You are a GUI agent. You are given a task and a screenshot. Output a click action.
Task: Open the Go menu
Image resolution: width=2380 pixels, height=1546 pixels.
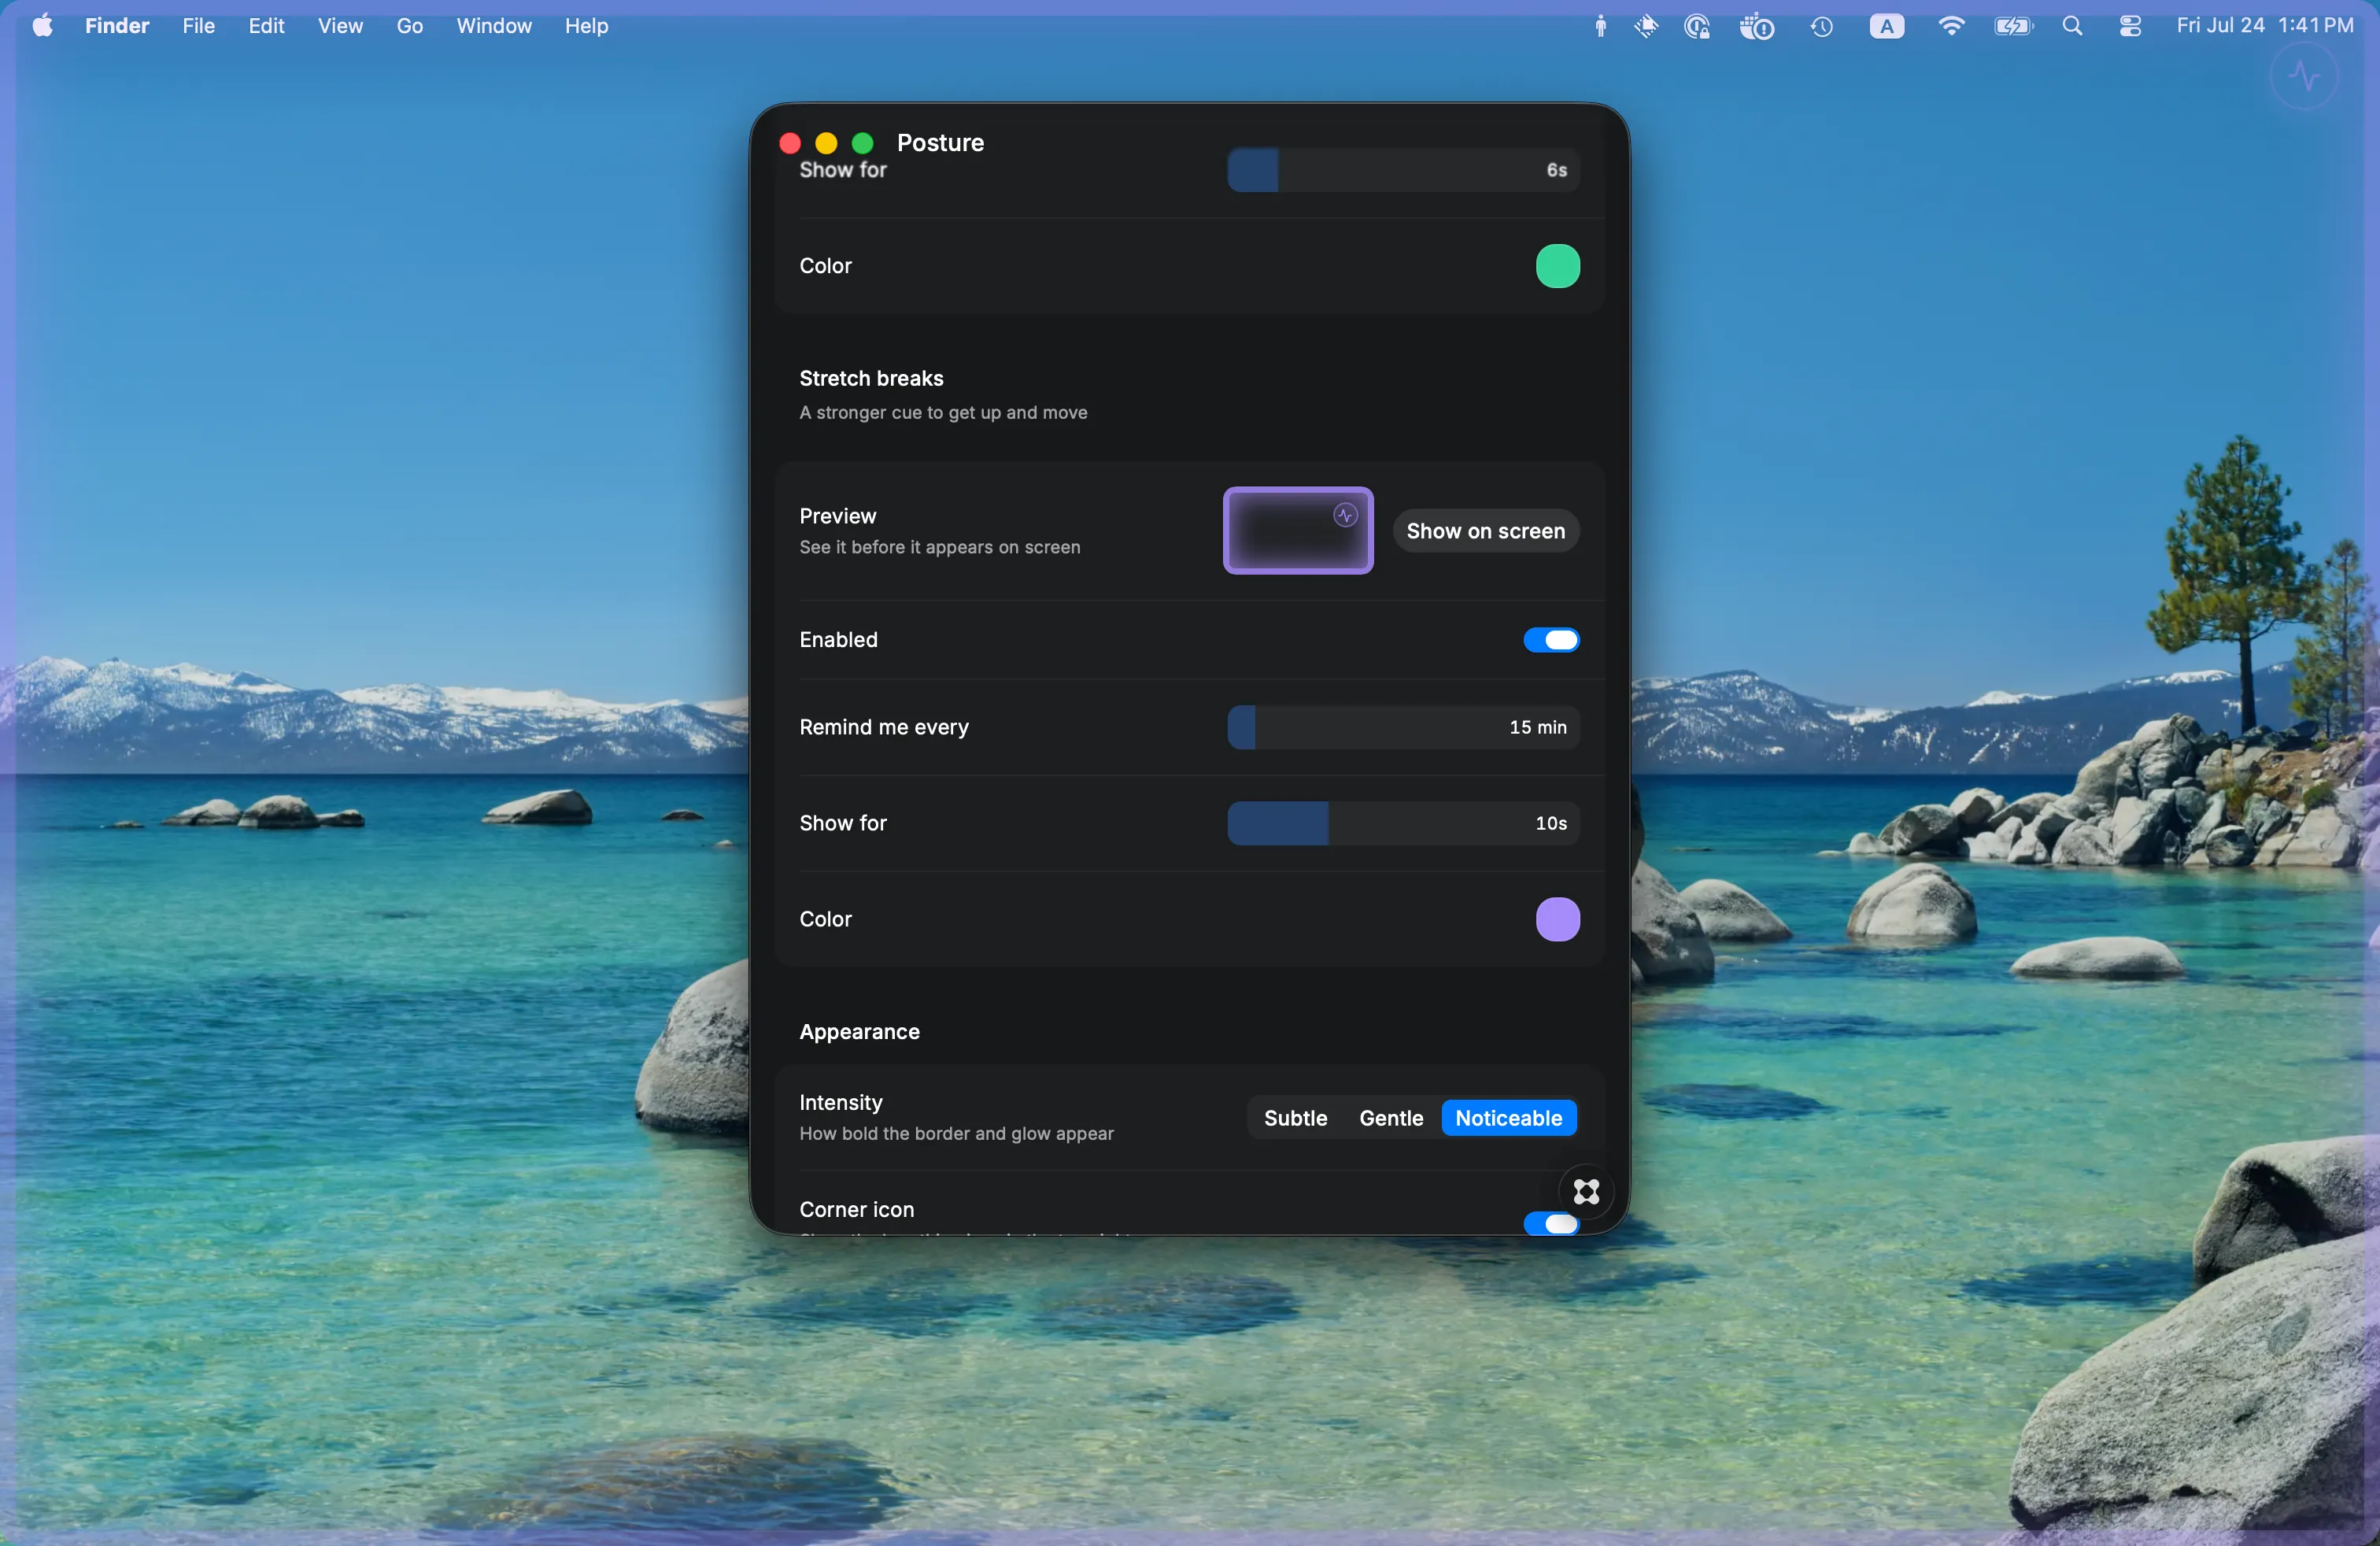(x=409, y=26)
